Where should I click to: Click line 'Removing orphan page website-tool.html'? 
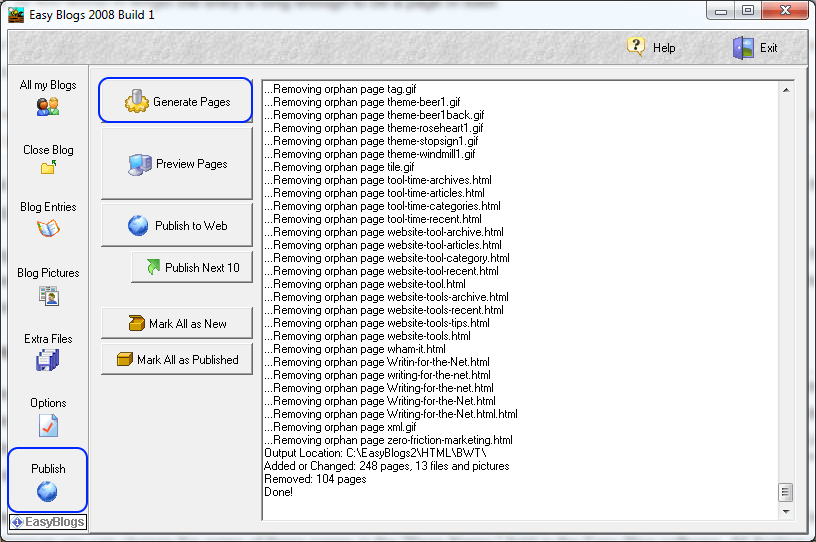point(365,284)
